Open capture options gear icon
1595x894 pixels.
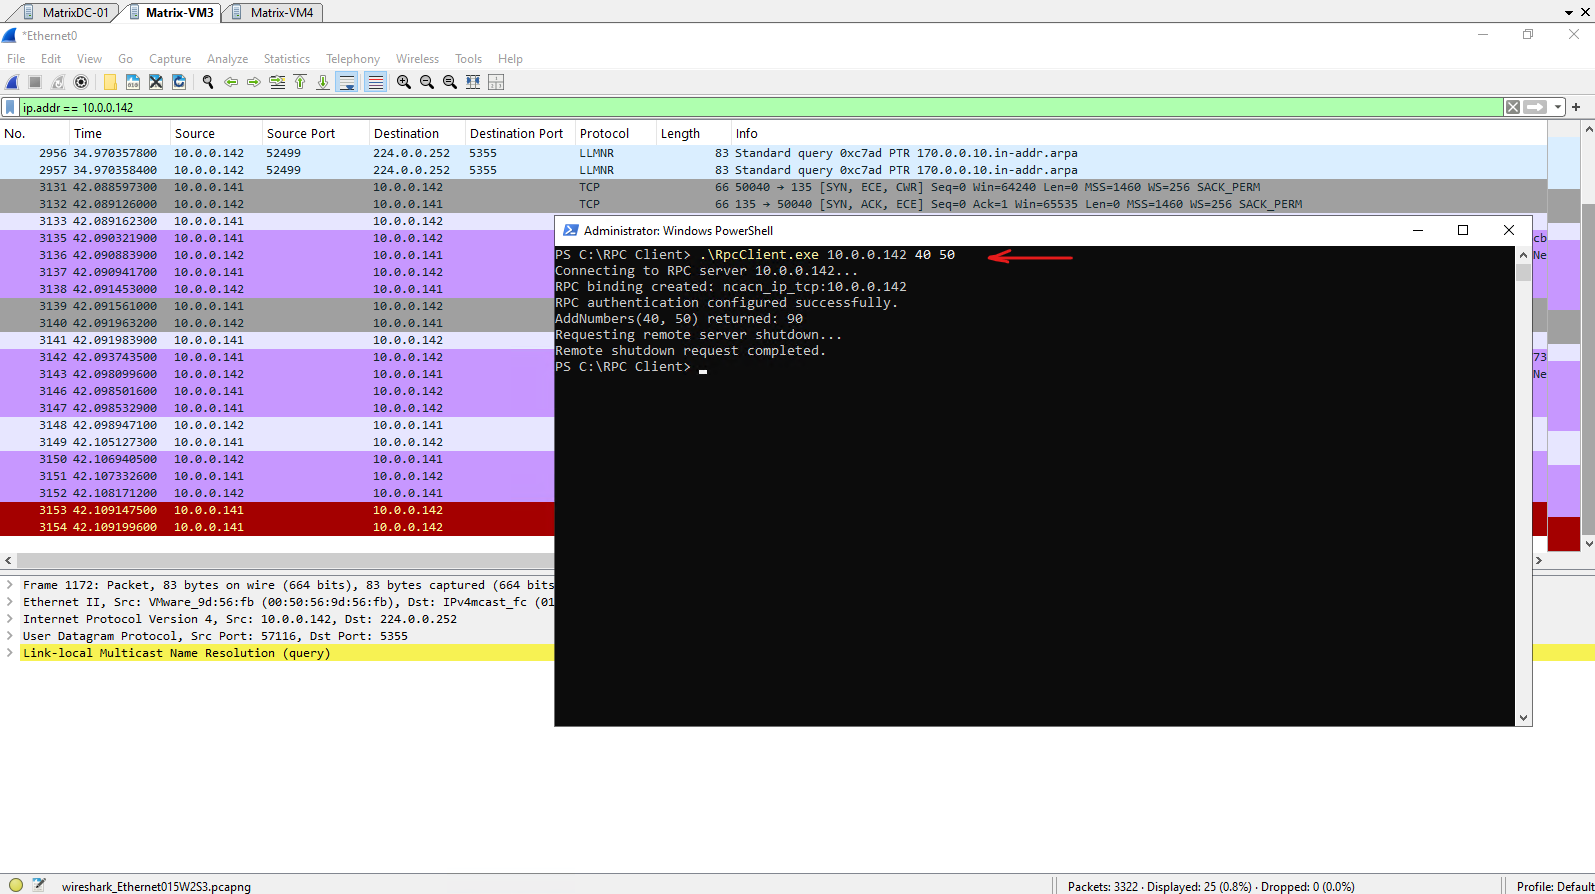tap(81, 82)
